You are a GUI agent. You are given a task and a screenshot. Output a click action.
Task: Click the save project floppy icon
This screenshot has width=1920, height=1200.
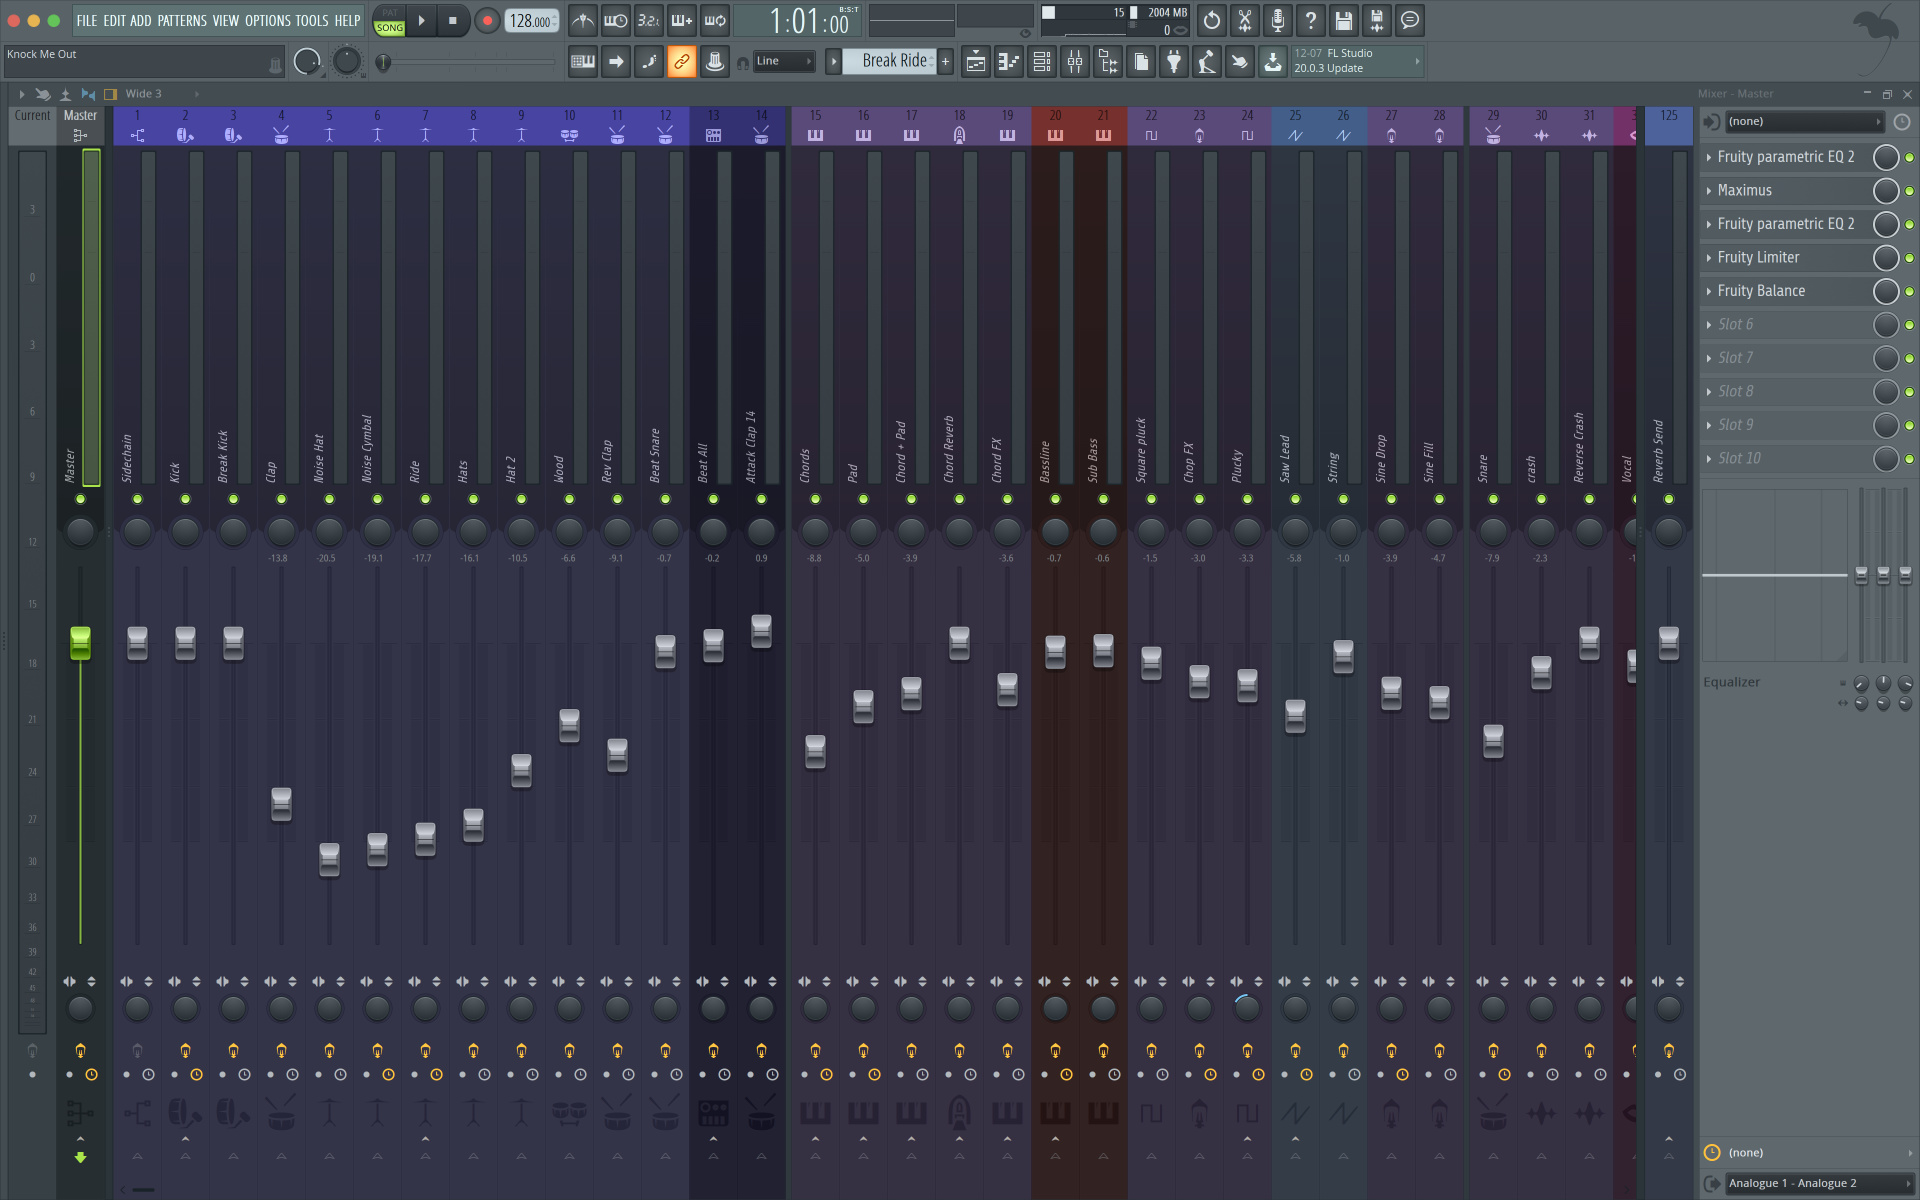(1344, 20)
